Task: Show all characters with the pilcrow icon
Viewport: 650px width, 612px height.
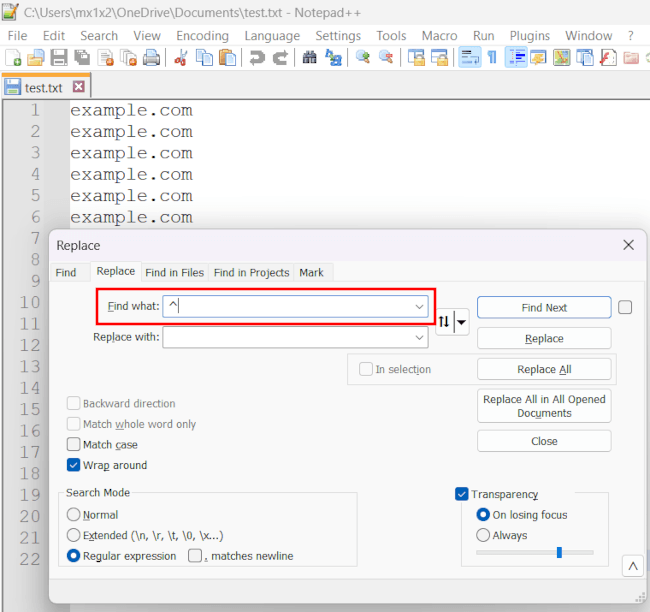Action: (492, 58)
